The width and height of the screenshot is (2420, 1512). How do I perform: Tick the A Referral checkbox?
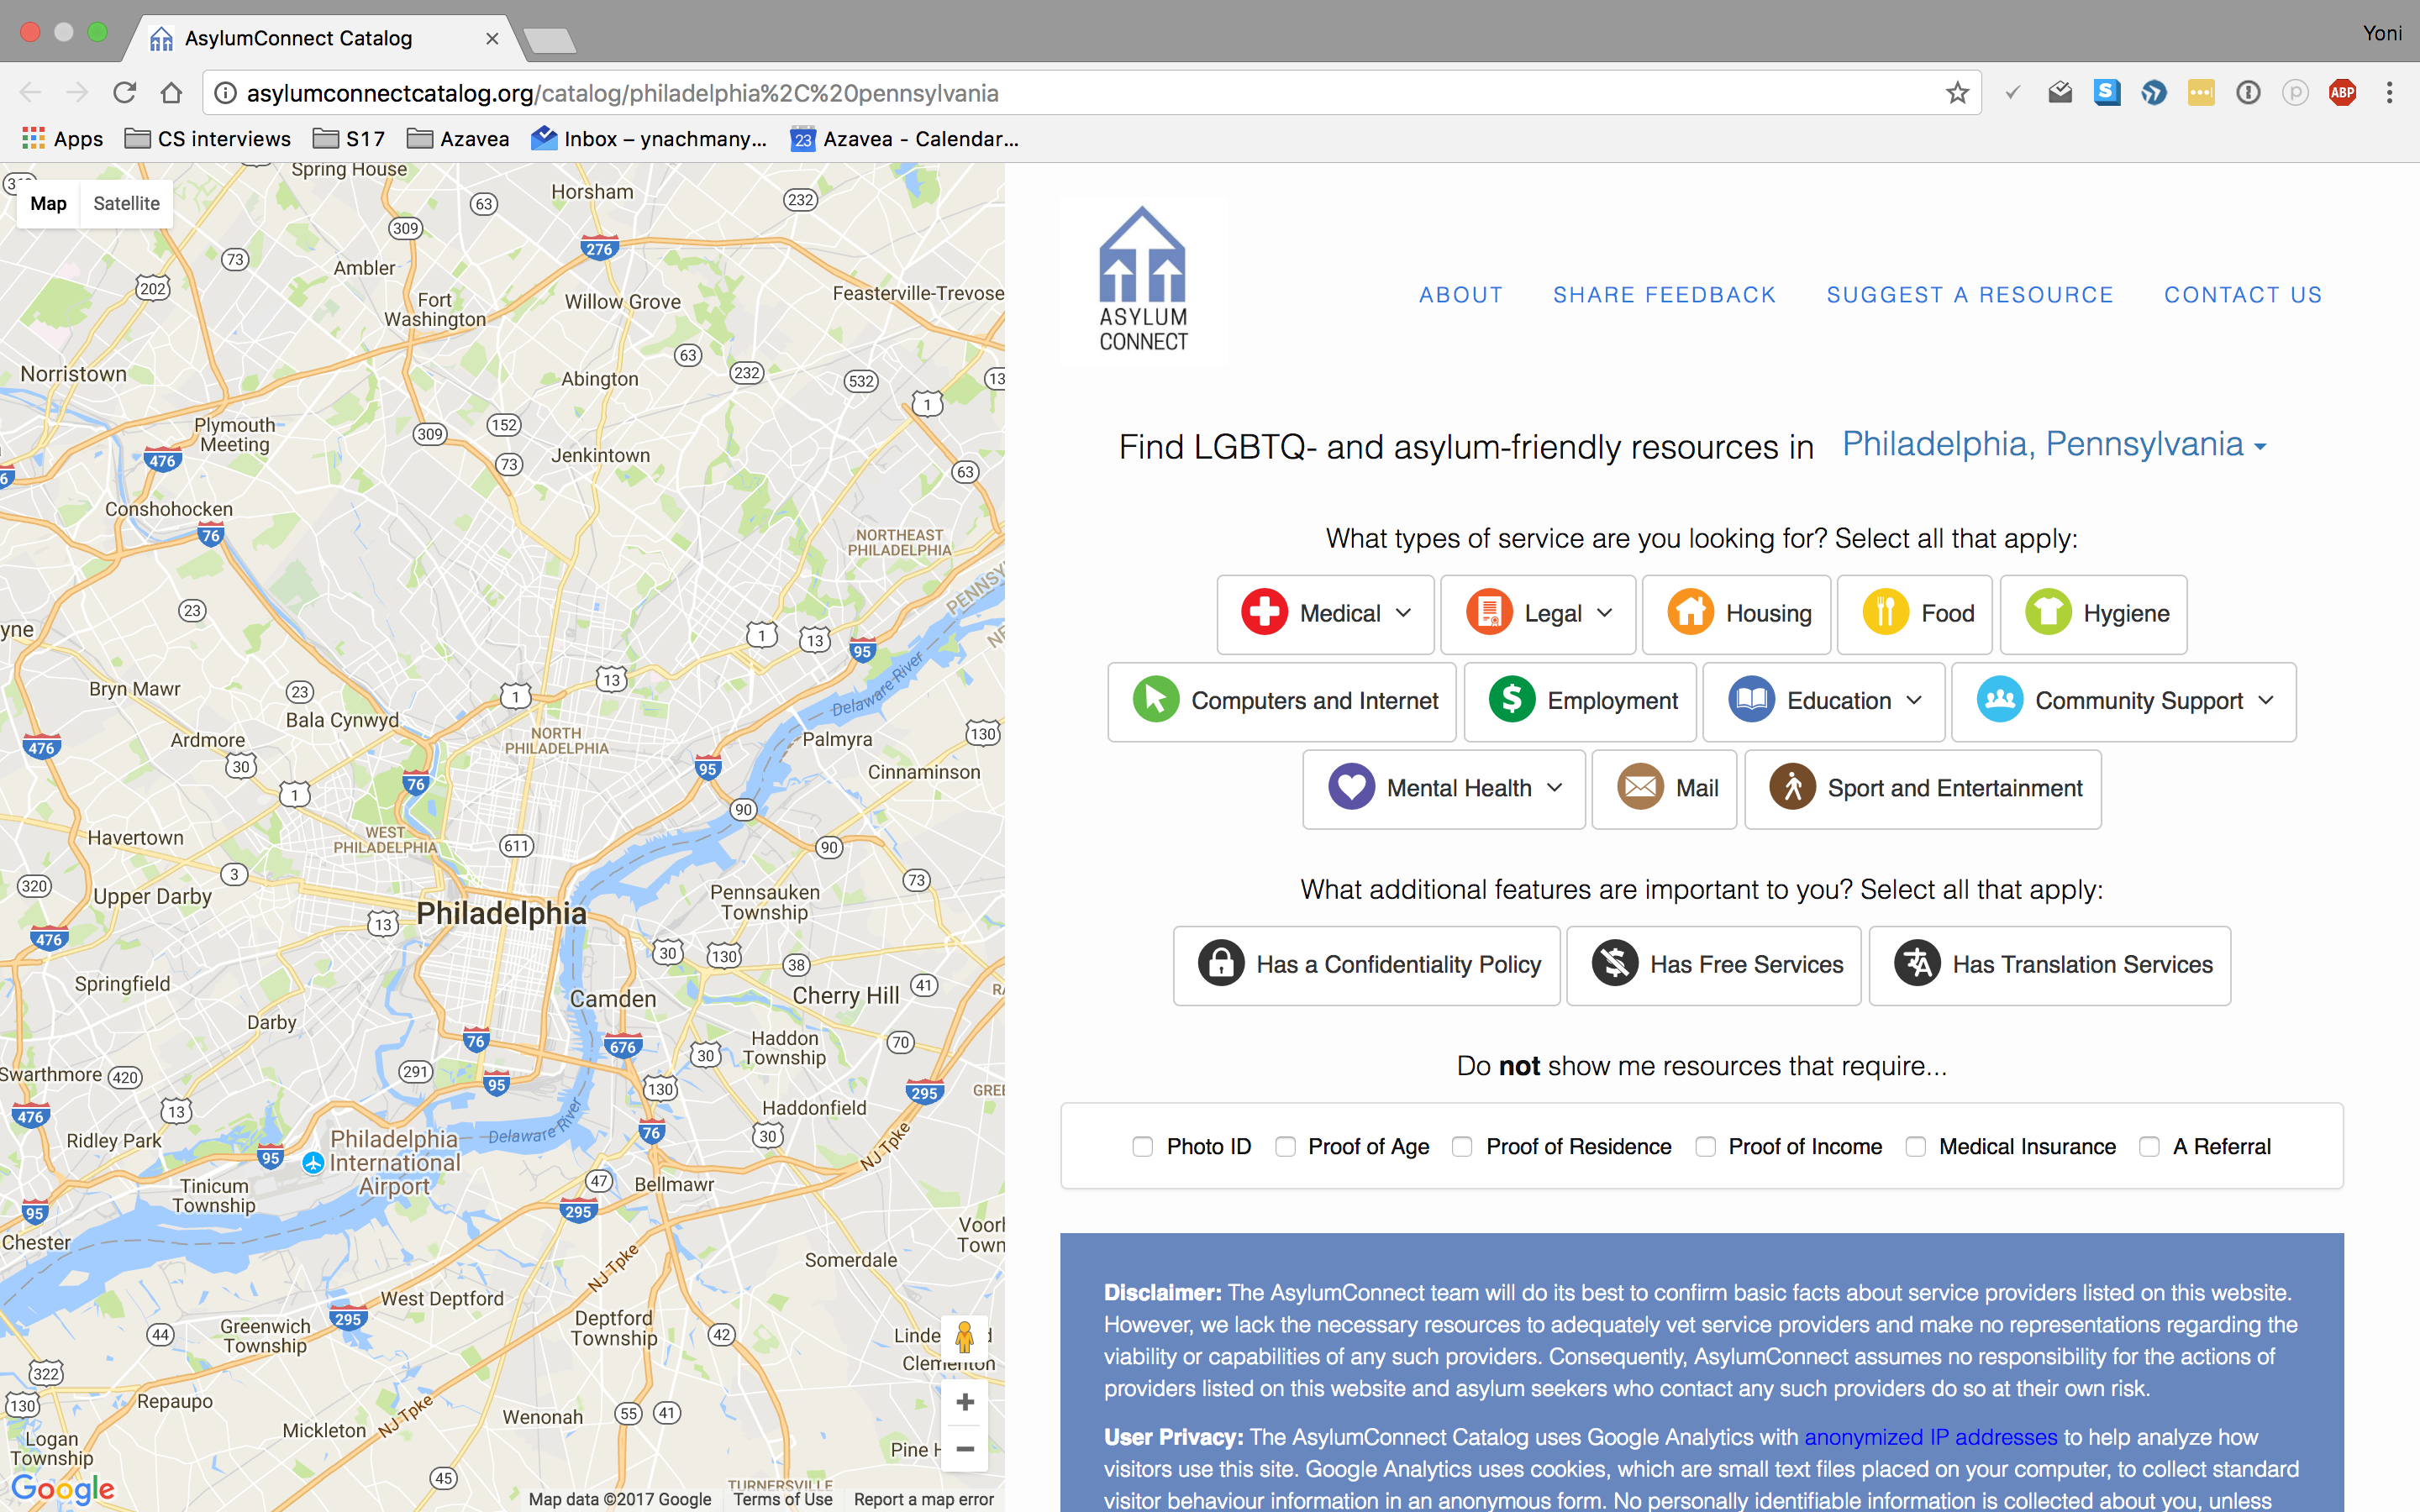point(2148,1146)
